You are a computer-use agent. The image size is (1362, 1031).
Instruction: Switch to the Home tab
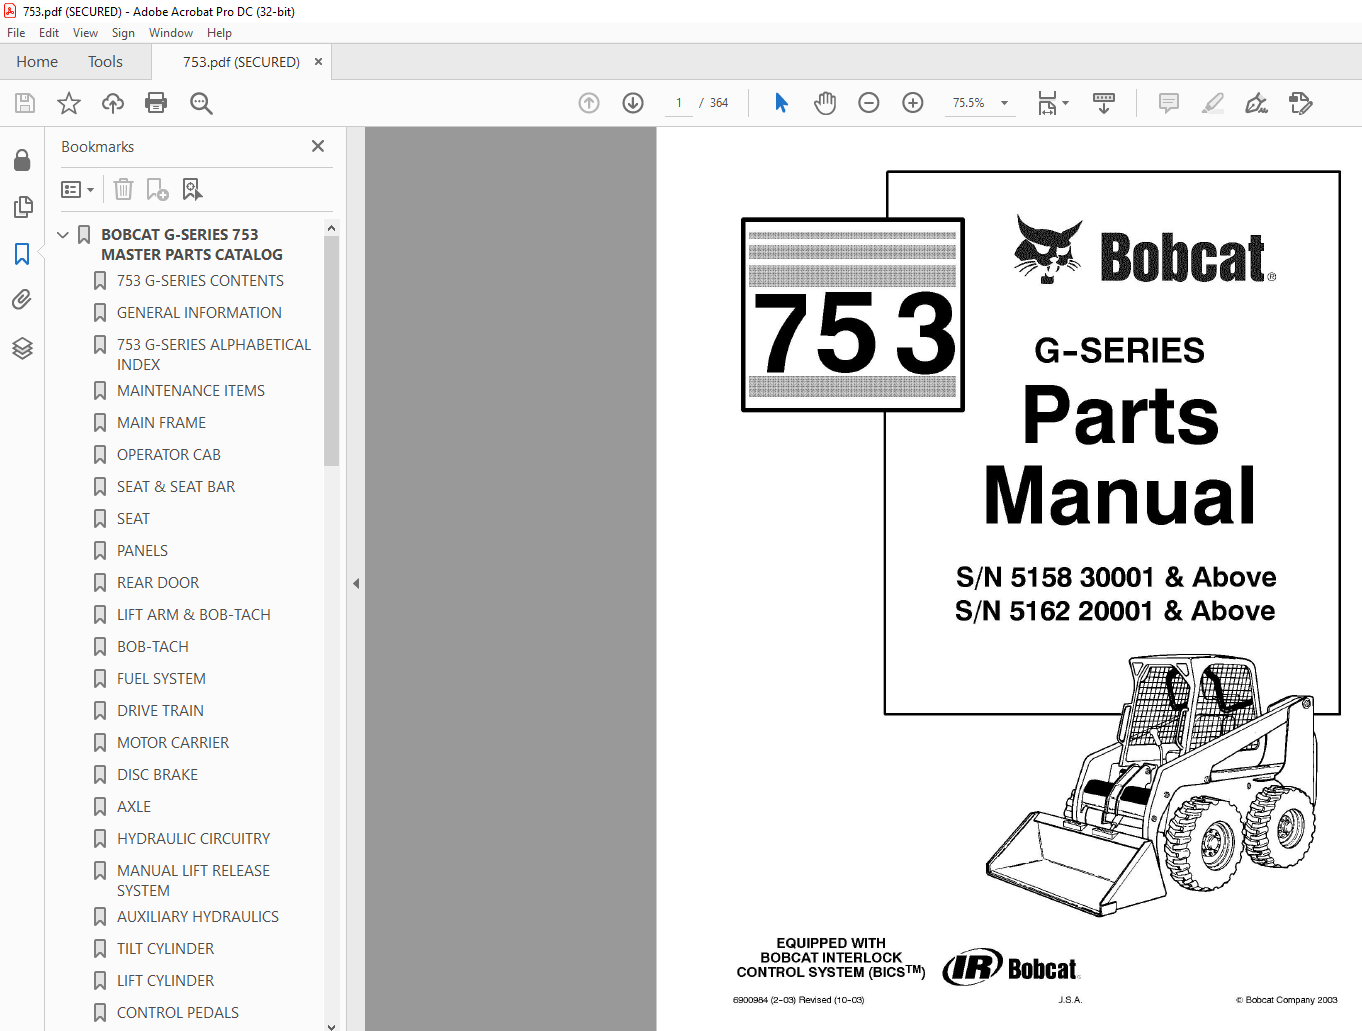click(37, 62)
